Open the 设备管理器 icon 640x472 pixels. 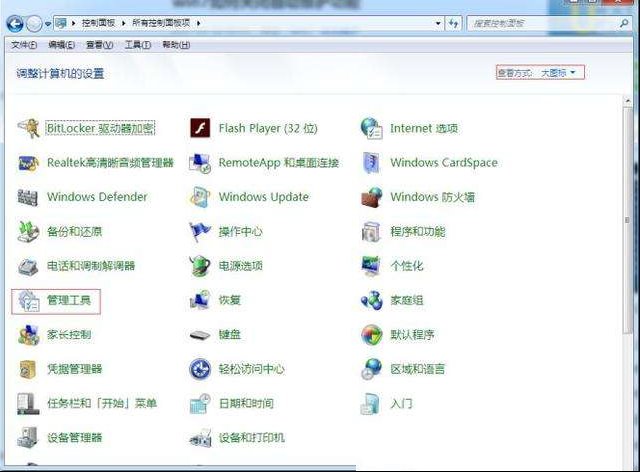coord(28,438)
